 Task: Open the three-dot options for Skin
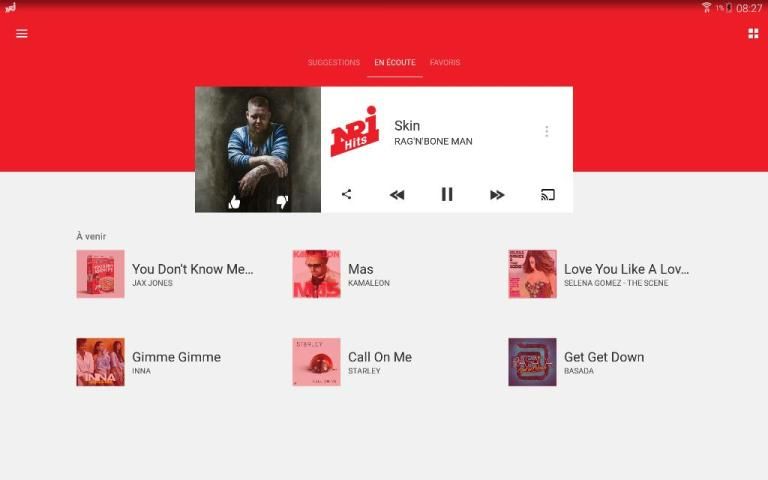546,132
